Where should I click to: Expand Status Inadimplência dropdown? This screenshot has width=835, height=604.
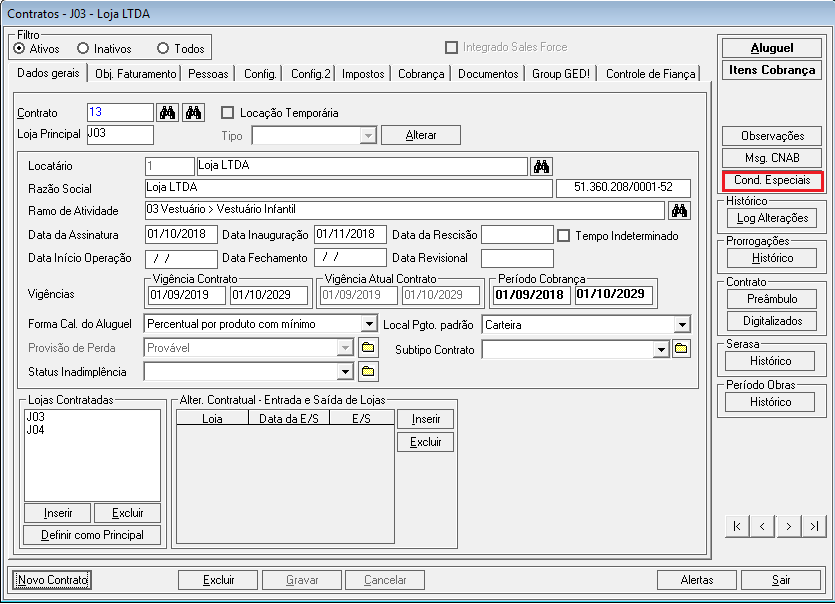[345, 372]
